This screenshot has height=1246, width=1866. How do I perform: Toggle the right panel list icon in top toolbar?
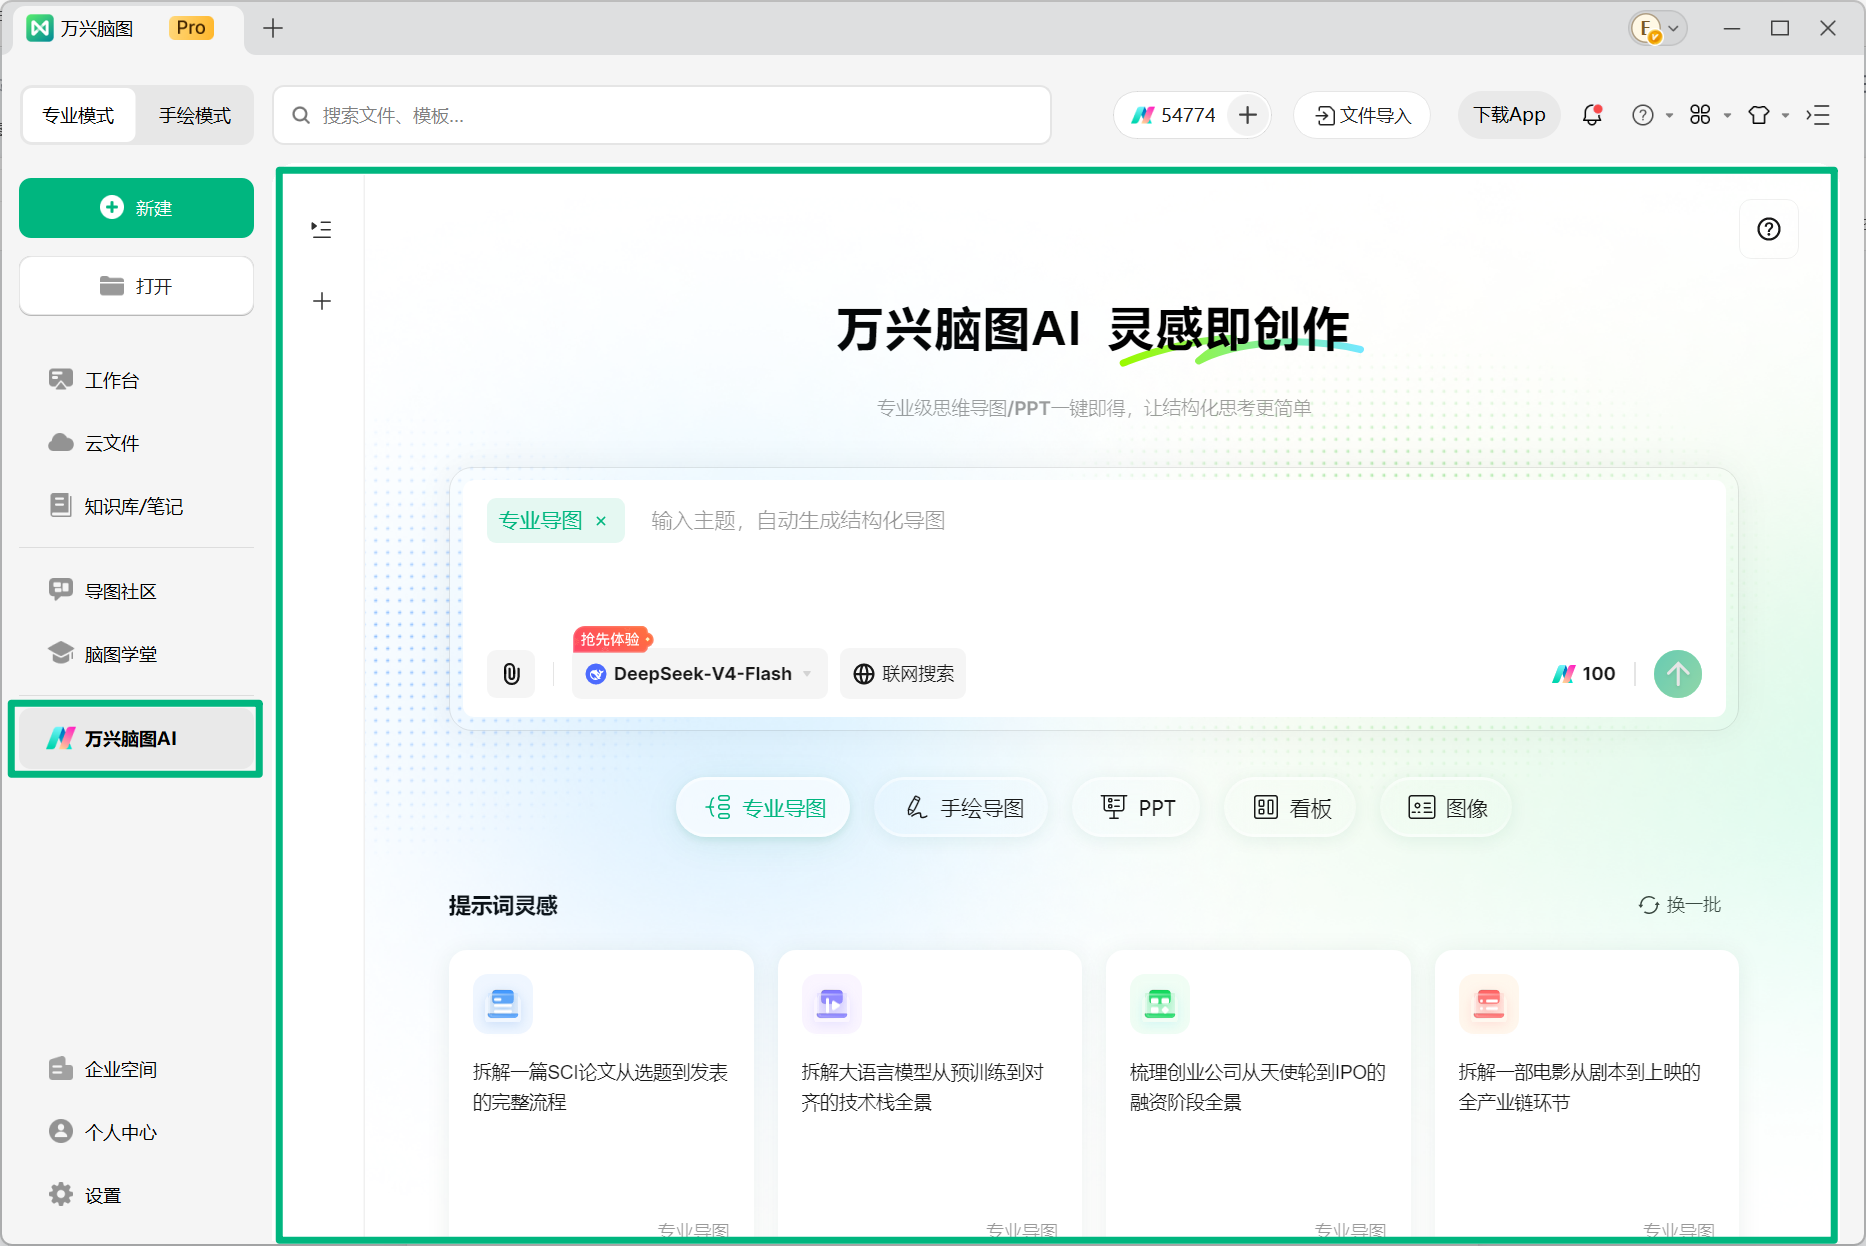pyautogui.click(x=1818, y=115)
